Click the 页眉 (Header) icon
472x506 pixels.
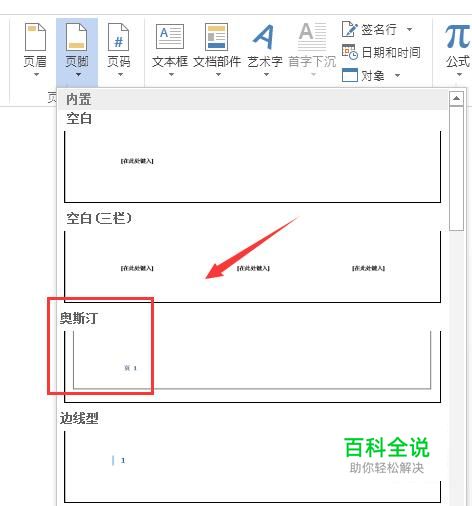point(35,37)
